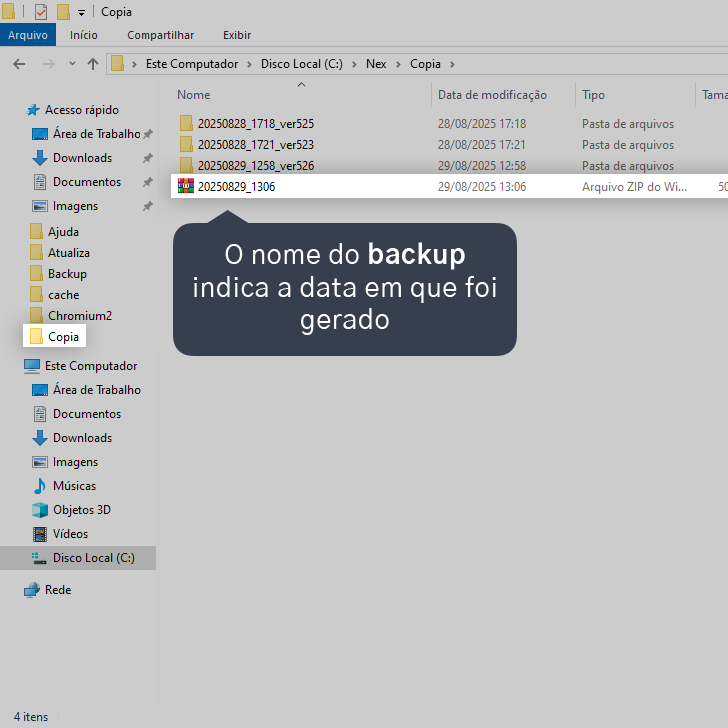Expand chevron after Copia breadcrumb
Image resolution: width=728 pixels, height=728 pixels.
[x=452, y=64]
